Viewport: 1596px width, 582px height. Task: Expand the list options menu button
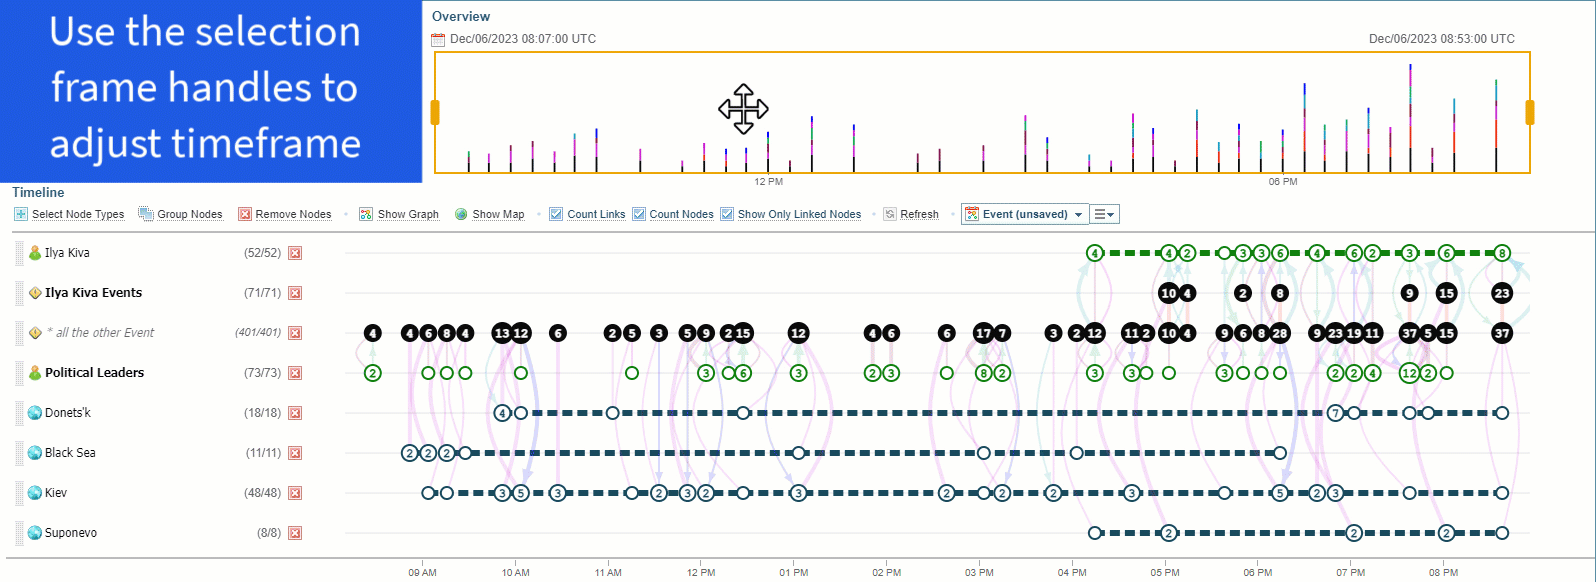pos(1104,214)
